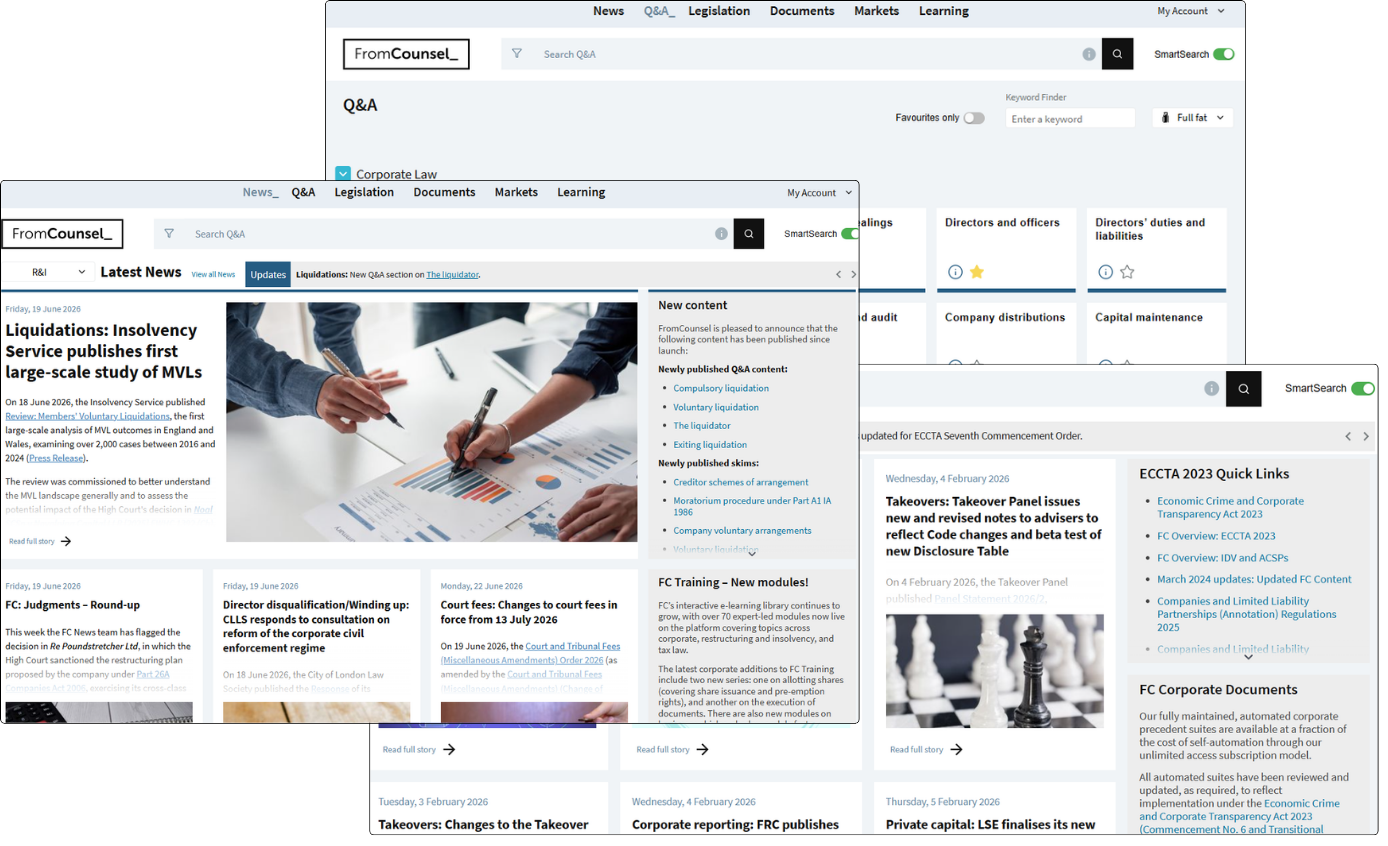Viewport: 1388px width, 846px height.
Task: Click the search info icon in News window
Action: (x=721, y=234)
